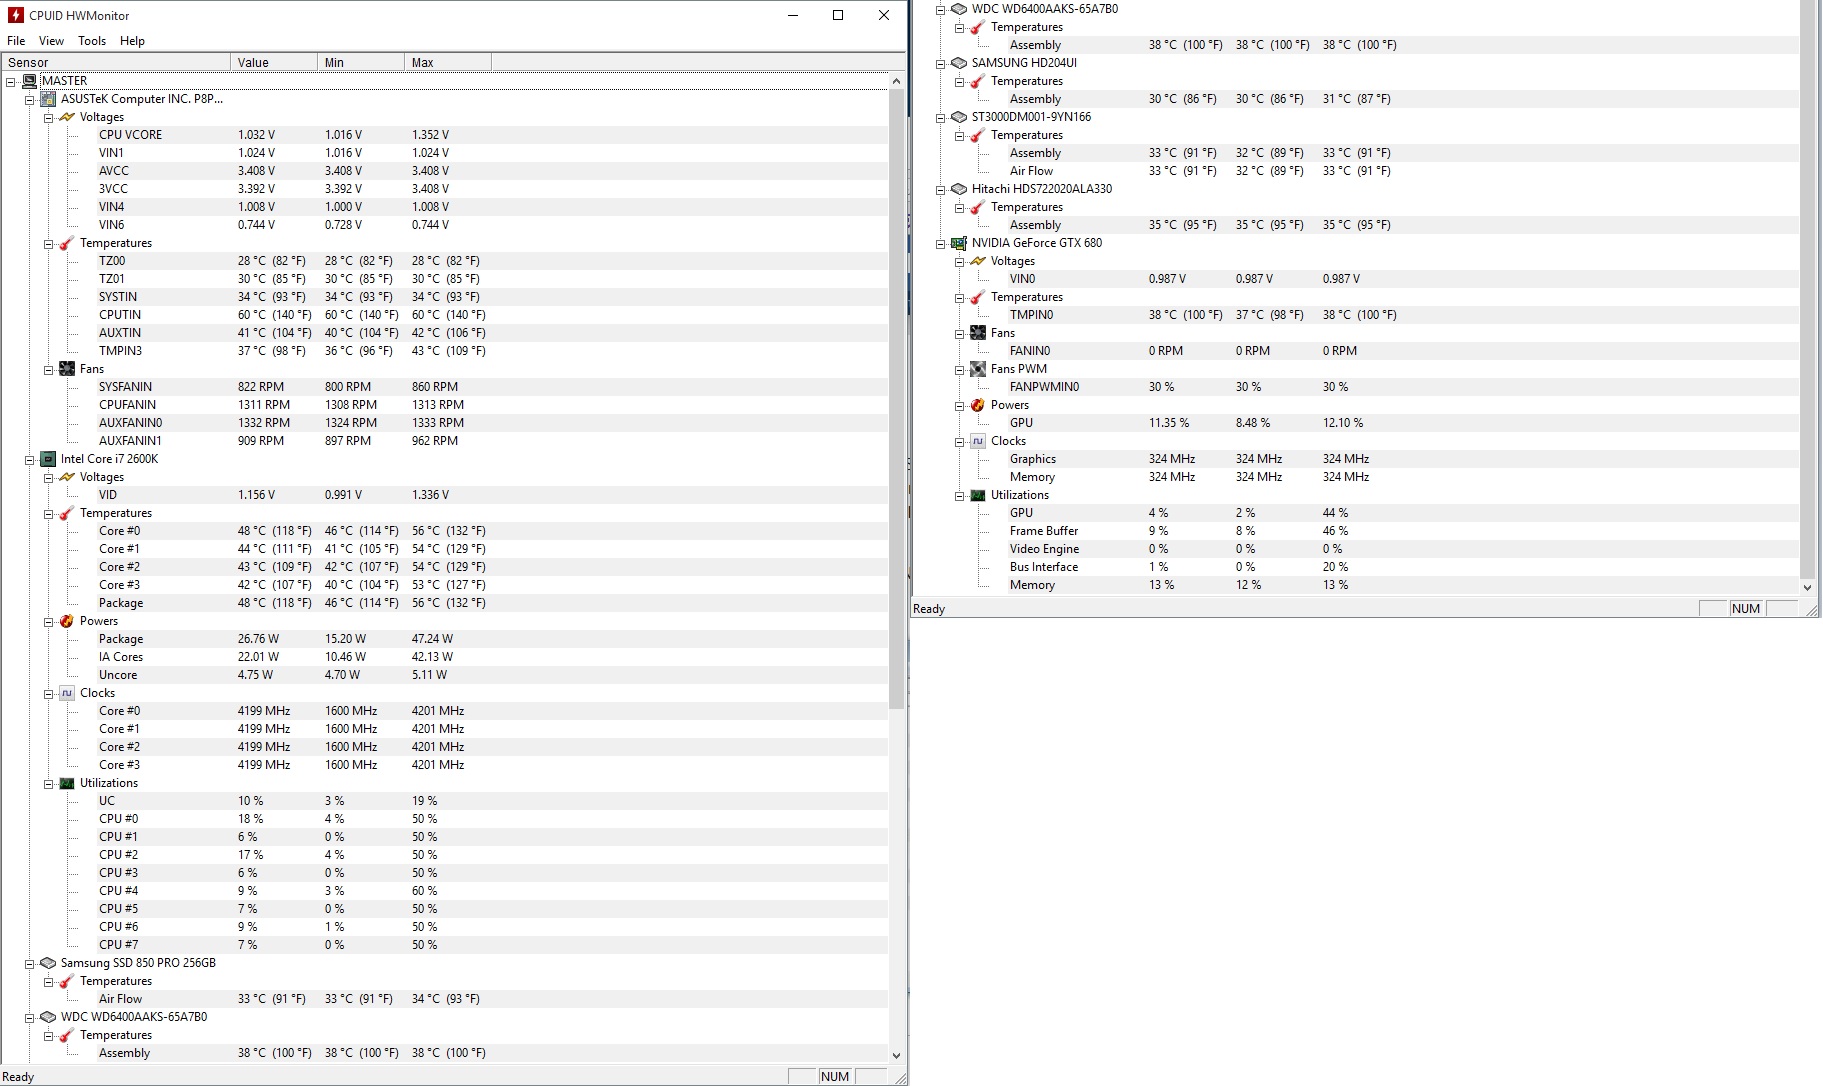Click the thermometer icon for Intel Core i7 Temperatures

(x=67, y=513)
